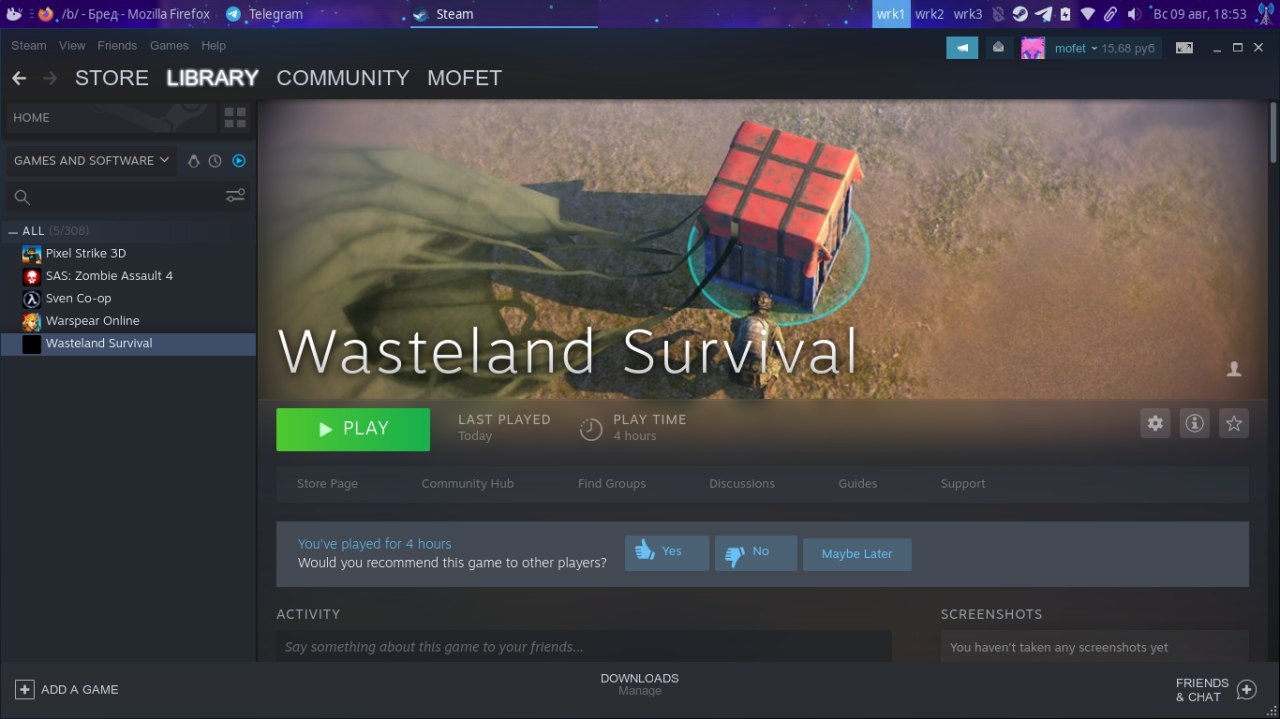Expand the Games and Software dropdown
This screenshot has width=1280, height=719.
coord(91,160)
